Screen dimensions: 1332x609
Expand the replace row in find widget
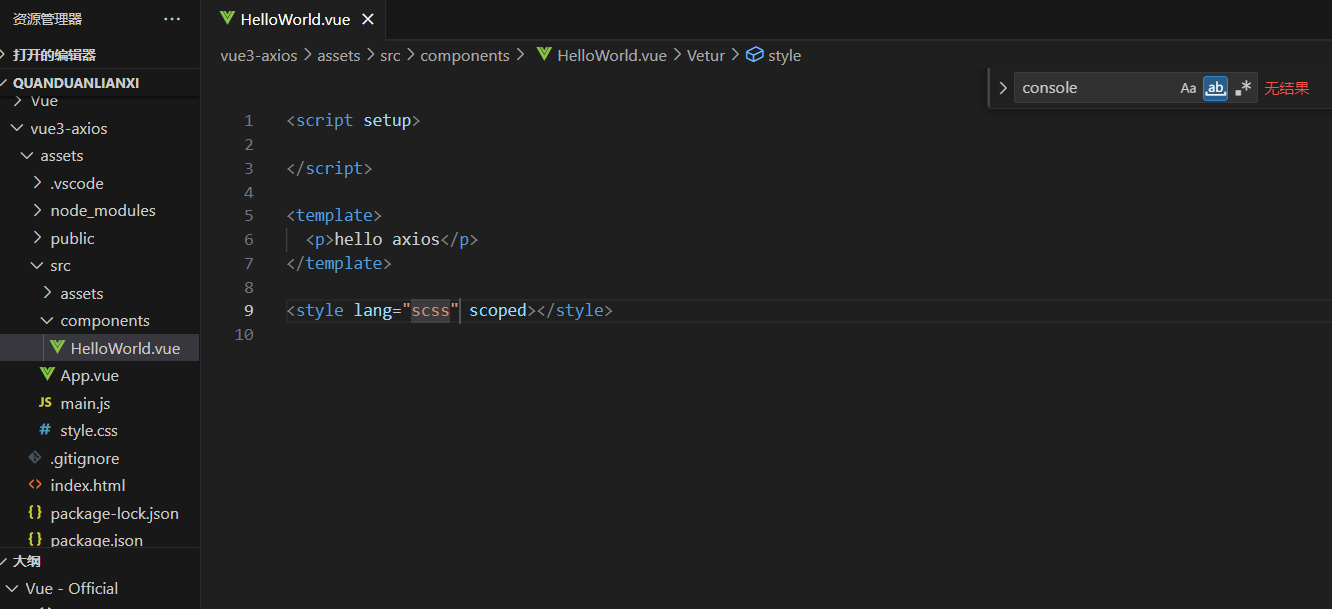click(x=1003, y=88)
